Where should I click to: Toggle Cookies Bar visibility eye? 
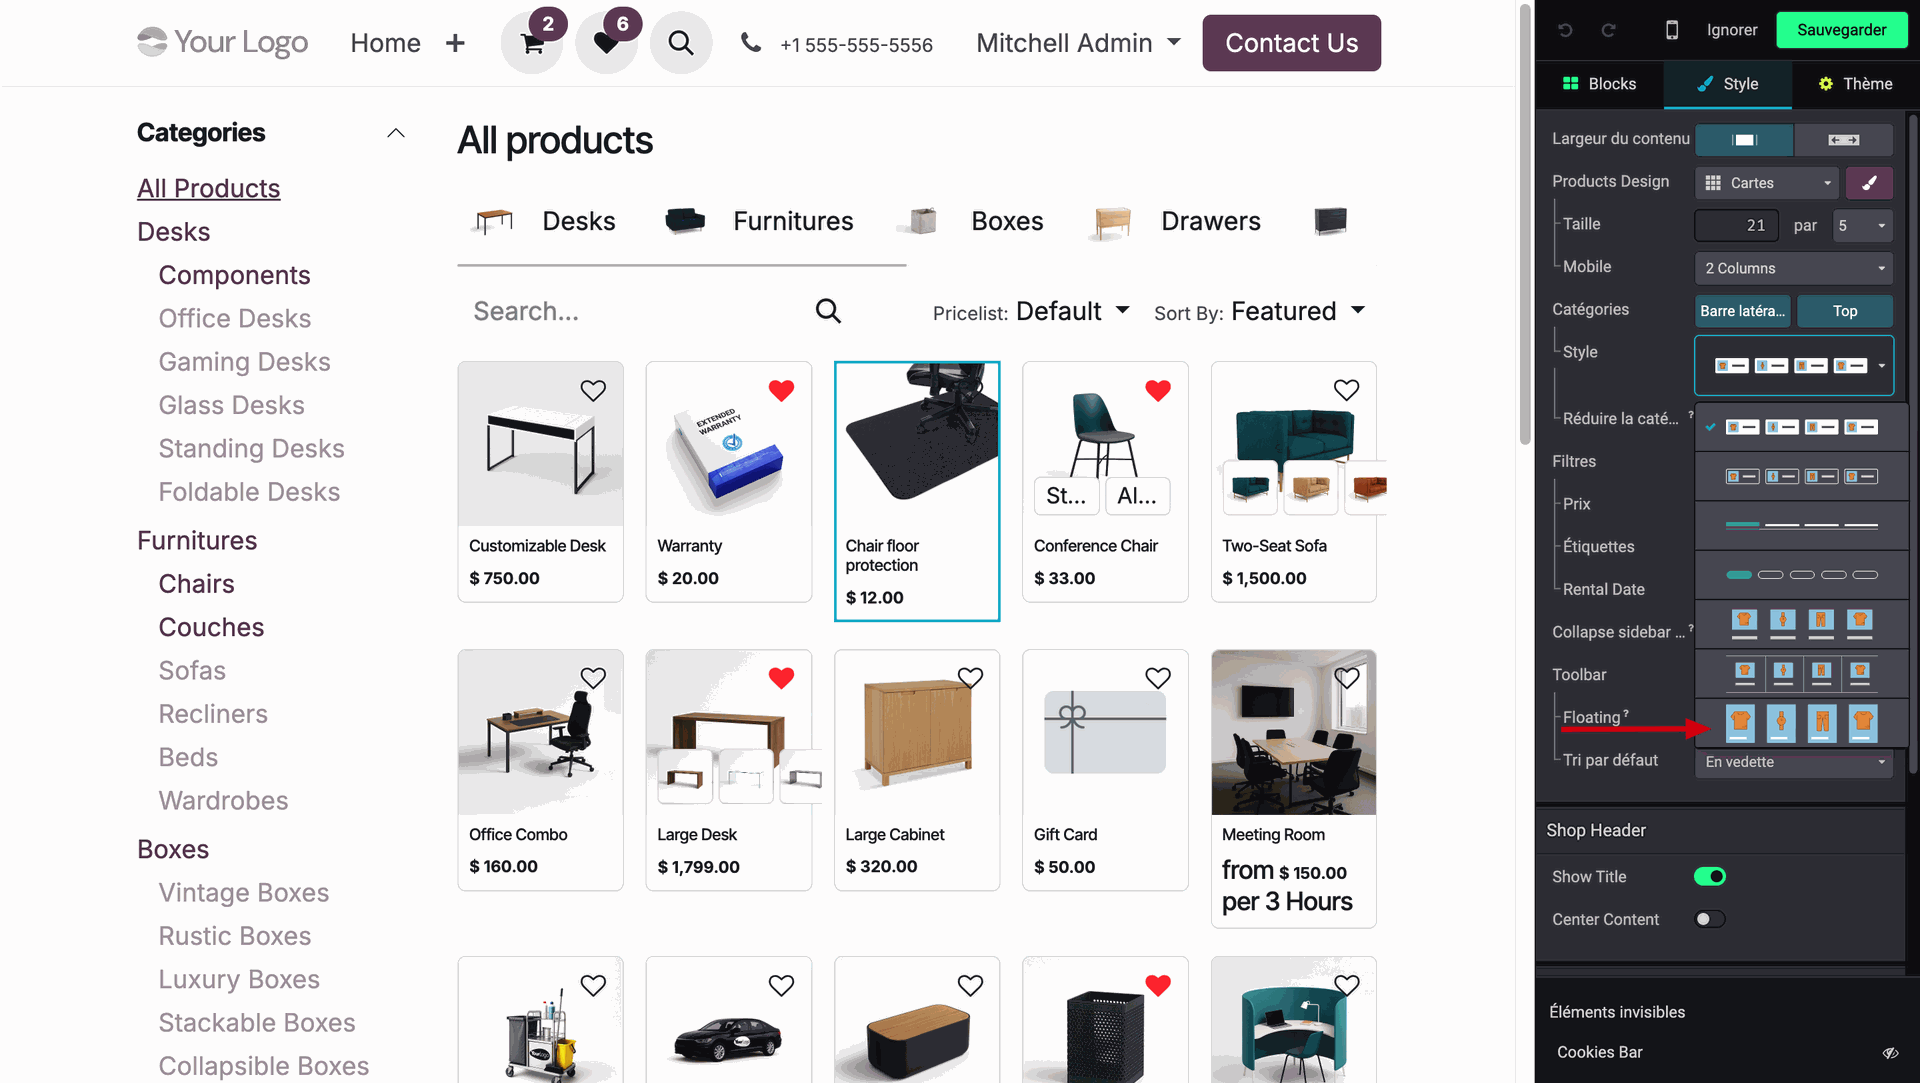point(1890,1053)
